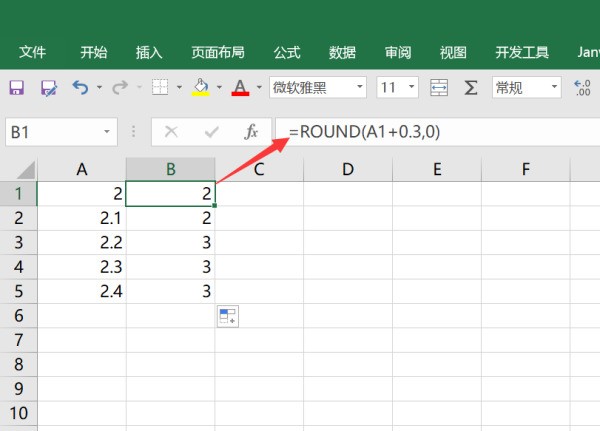Apply cell borders icon
600x431 pixels.
pos(160,87)
